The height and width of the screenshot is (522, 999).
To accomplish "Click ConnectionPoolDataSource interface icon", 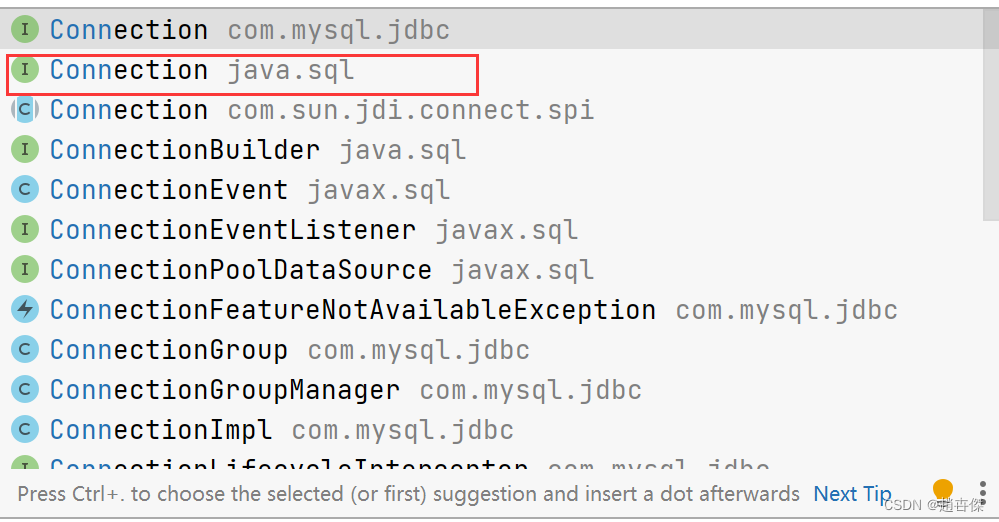I will click(25, 270).
